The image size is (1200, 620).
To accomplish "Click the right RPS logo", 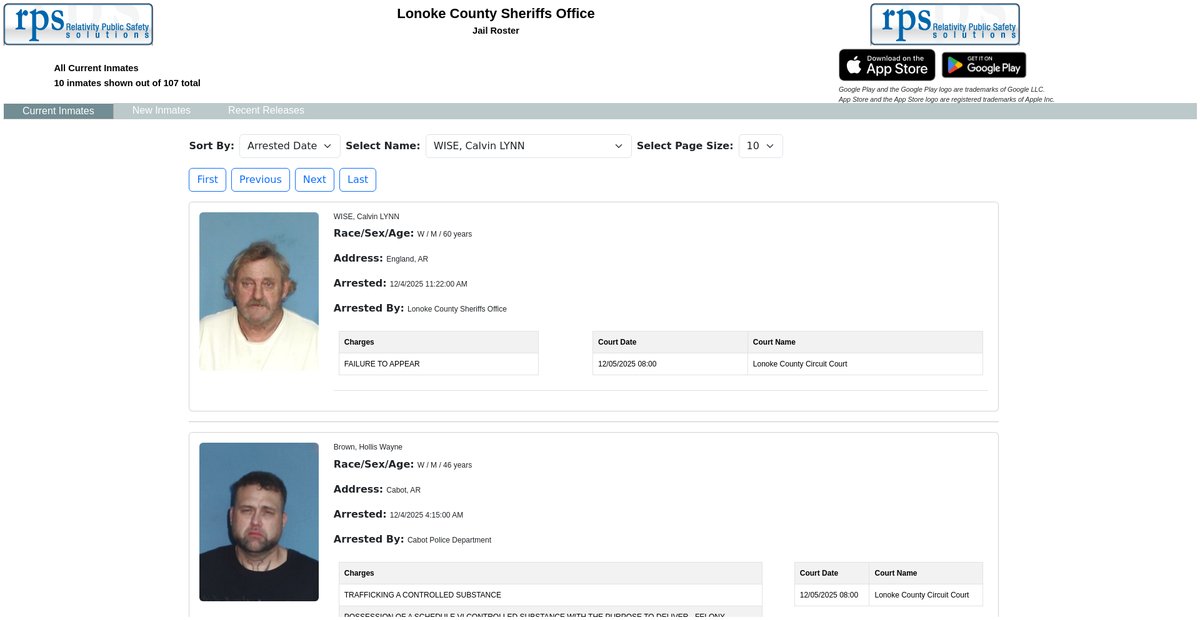I will (x=944, y=24).
